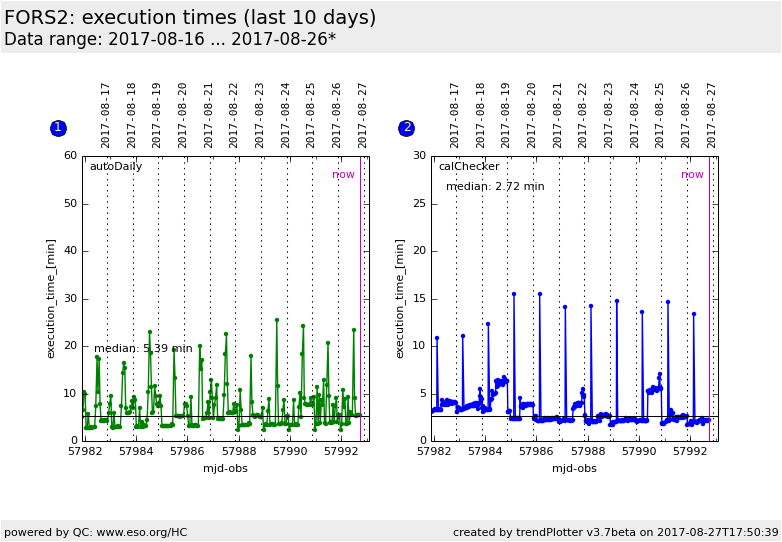Click the 57990 tick on autoDaily x-axis
The image size is (782, 542).
(x=290, y=452)
